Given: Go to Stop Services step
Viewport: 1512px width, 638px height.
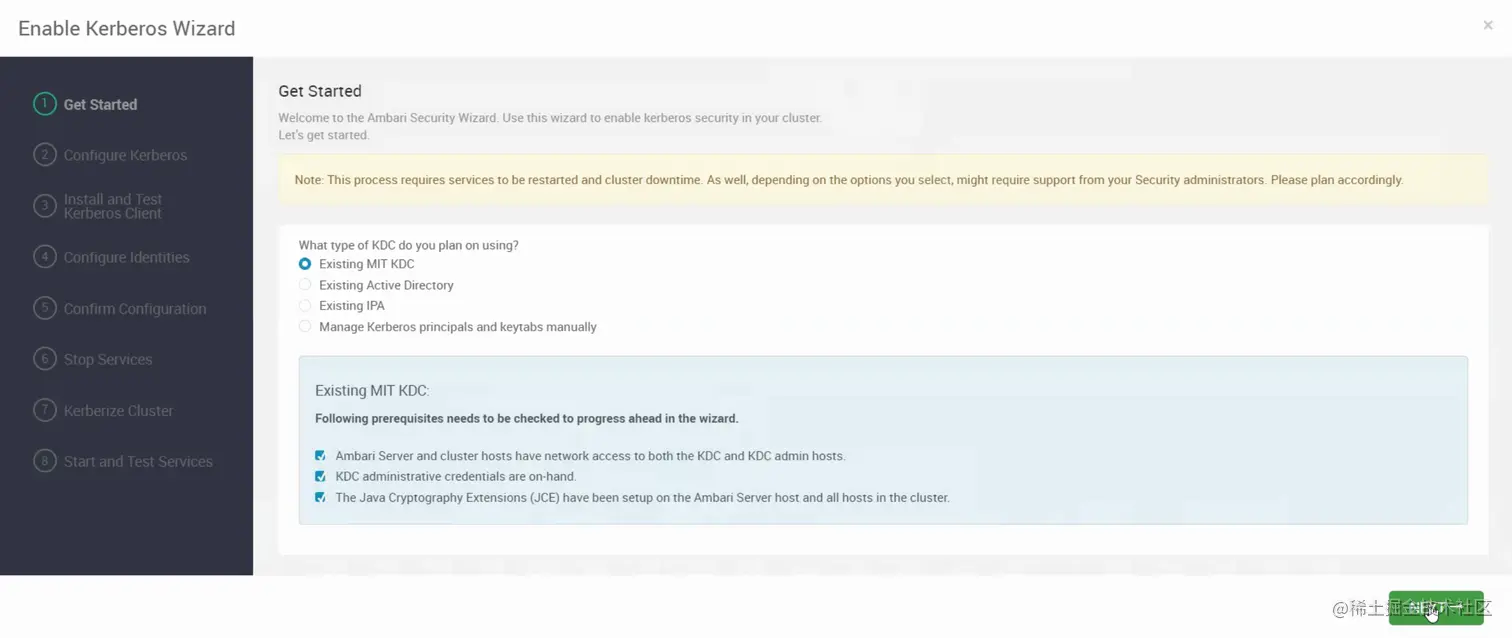Looking at the screenshot, I should [x=108, y=359].
